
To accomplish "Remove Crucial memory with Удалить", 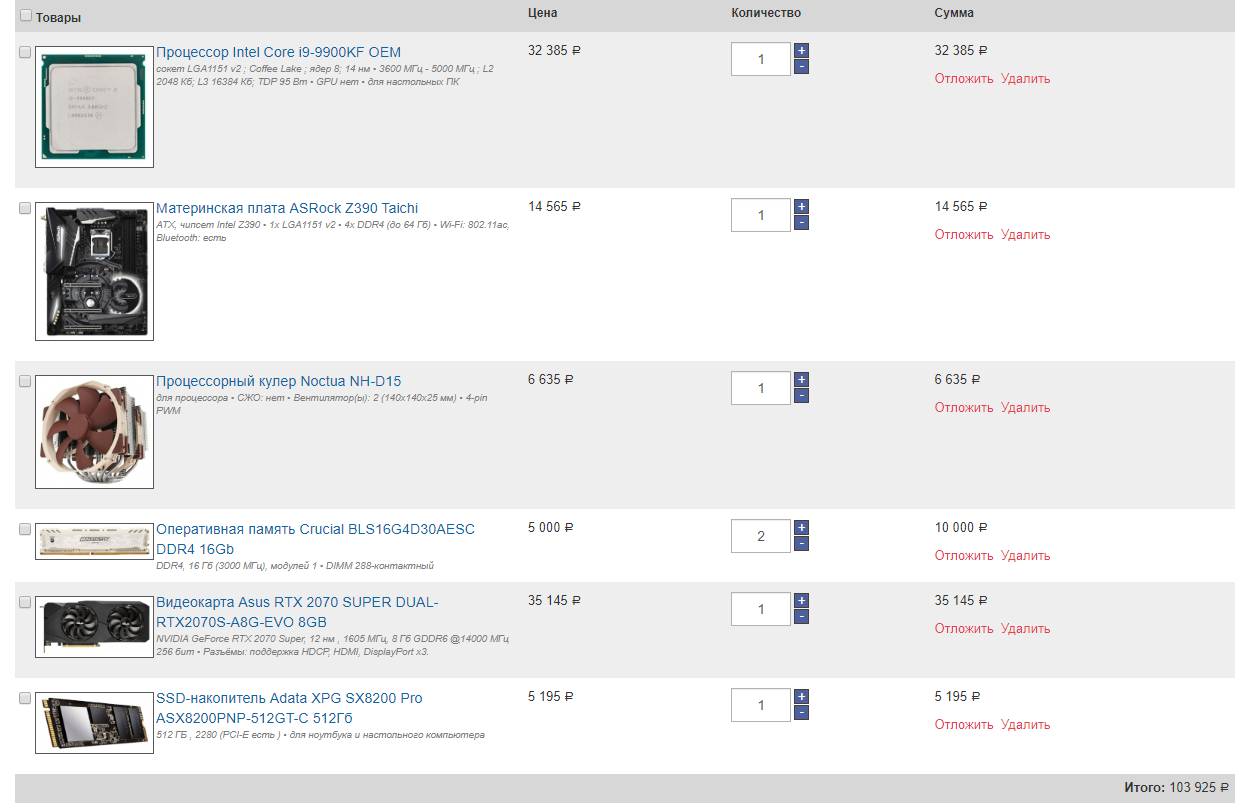I will click(x=1025, y=556).
